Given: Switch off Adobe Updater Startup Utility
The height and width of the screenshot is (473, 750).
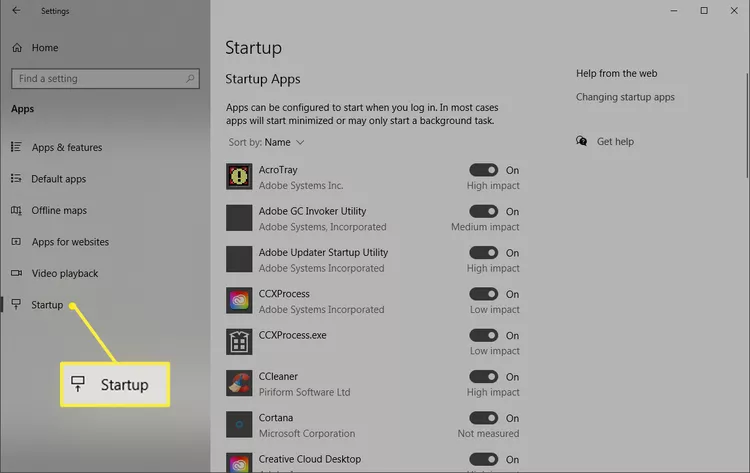Looking at the screenshot, I should 484,253.
